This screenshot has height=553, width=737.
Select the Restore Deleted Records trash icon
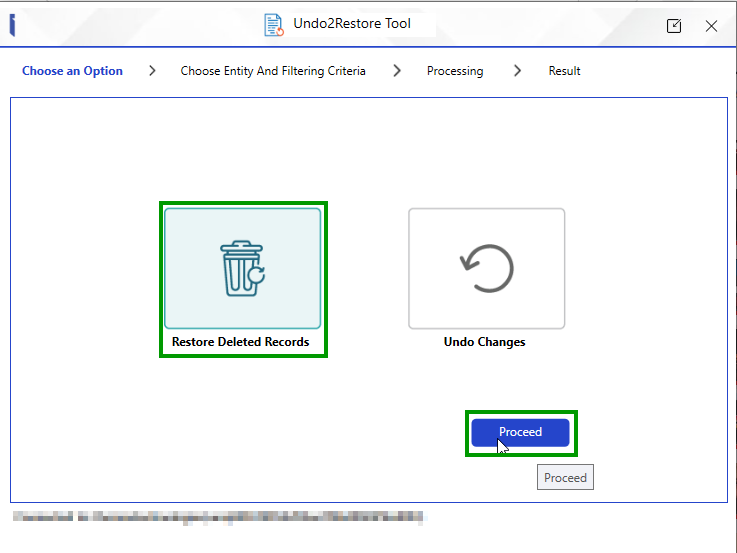pos(242,268)
